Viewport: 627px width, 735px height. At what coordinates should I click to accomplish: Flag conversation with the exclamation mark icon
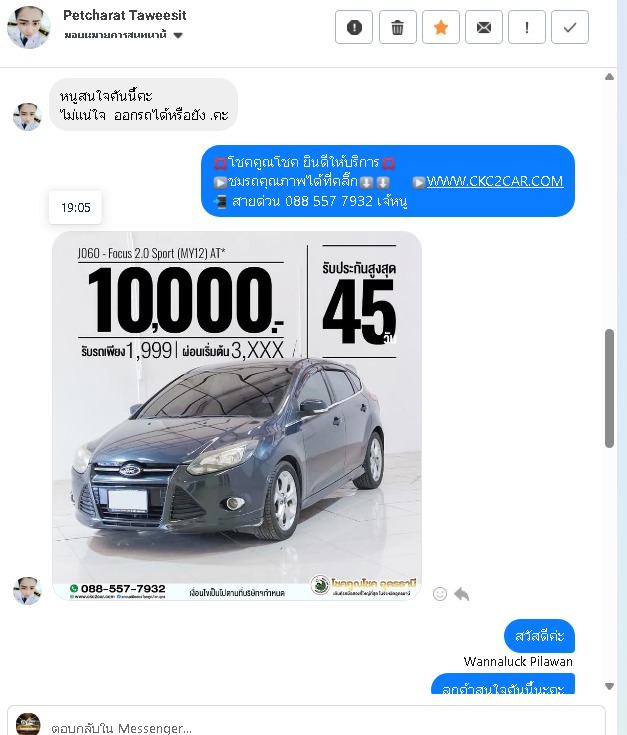tap(527, 27)
